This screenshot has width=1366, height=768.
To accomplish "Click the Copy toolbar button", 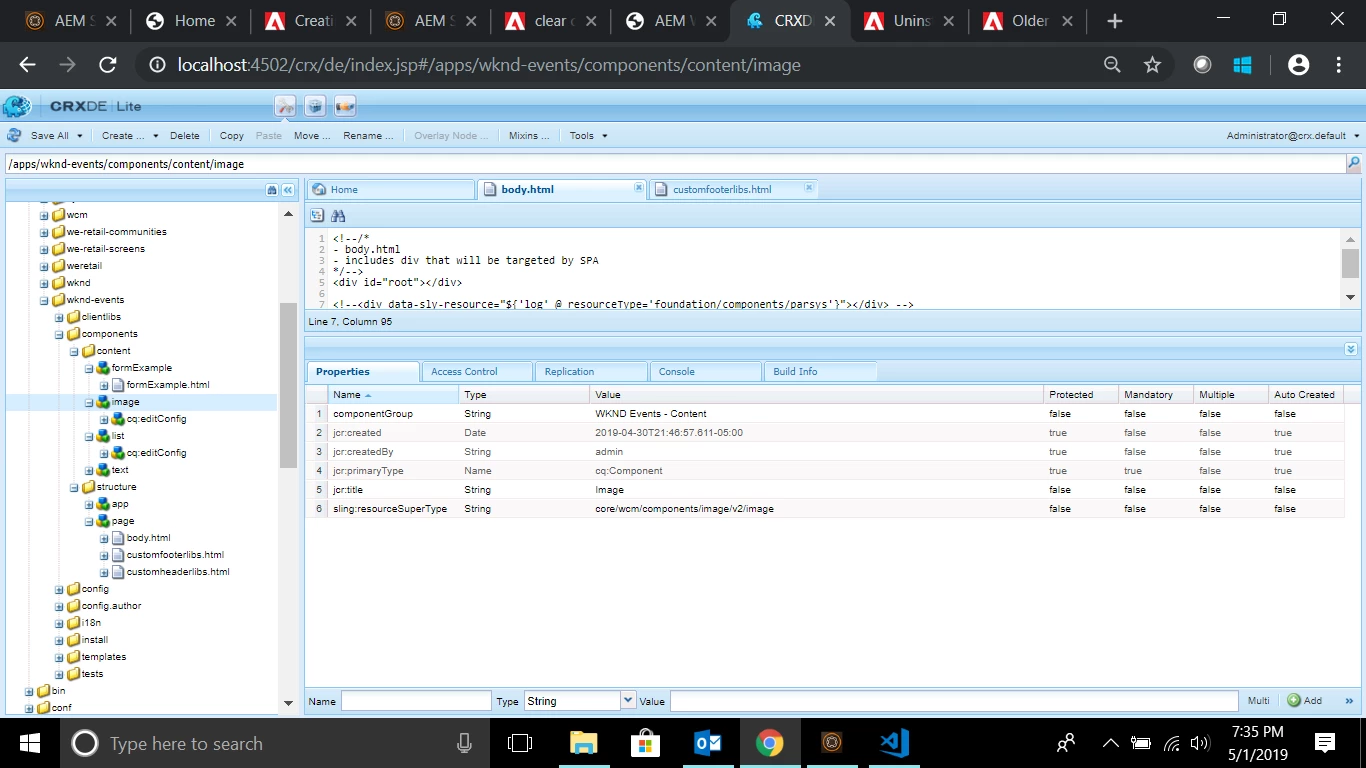I will [232, 135].
